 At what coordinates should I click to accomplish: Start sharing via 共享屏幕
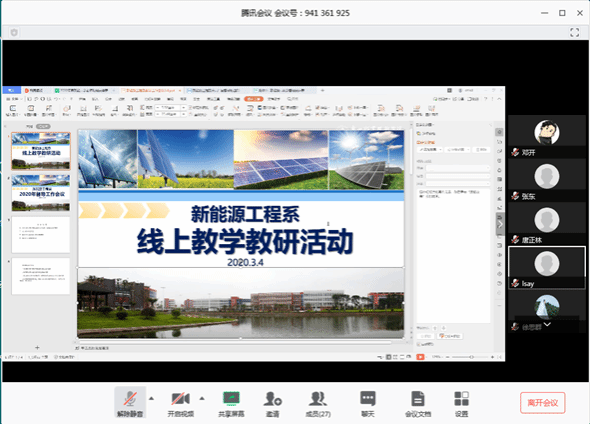pos(231,403)
